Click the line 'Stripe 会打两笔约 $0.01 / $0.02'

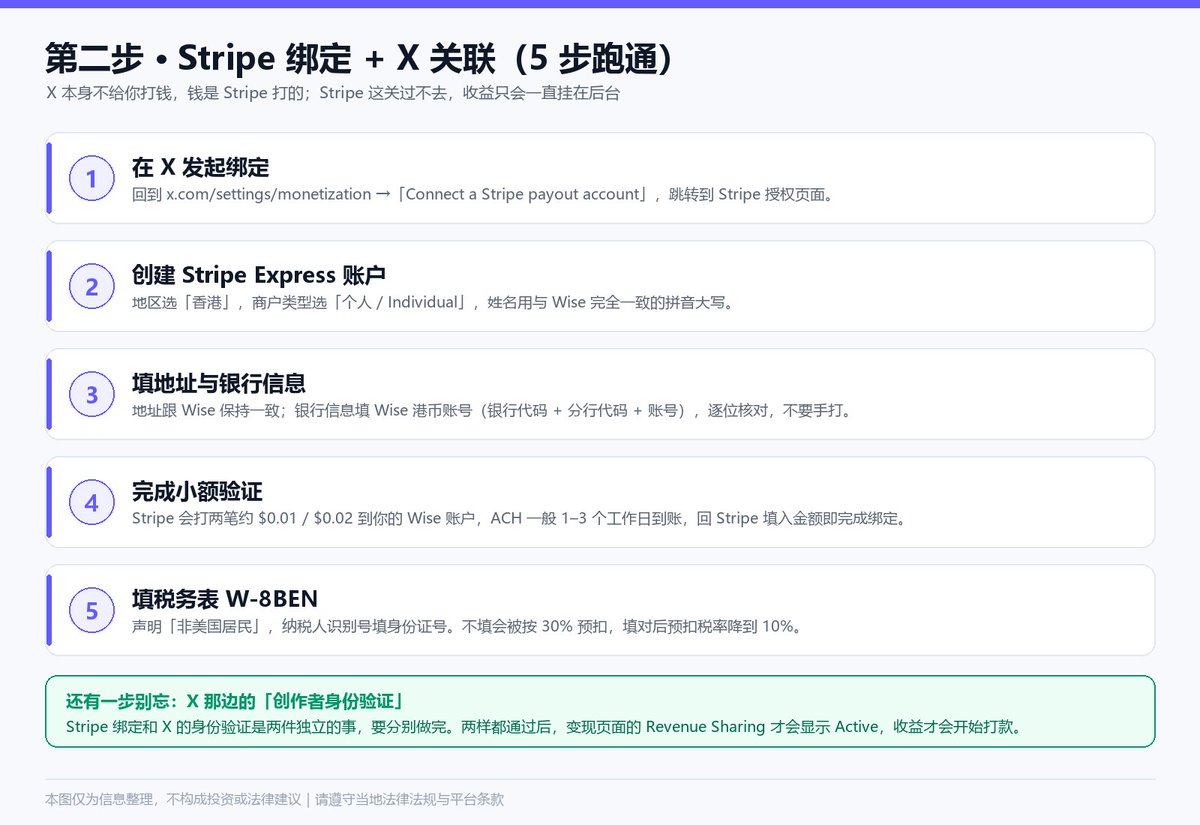(518, 518)
